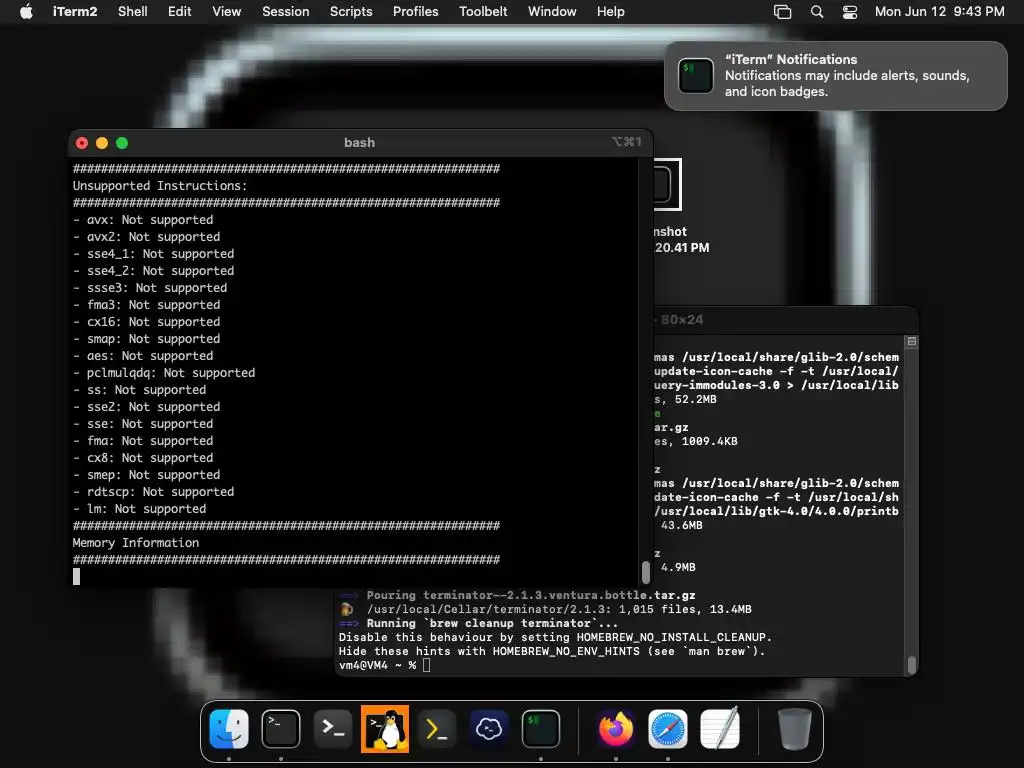Click 'pclmulqdq: Not supported' line
1024x768 pixels.
[x=164, y=372]
